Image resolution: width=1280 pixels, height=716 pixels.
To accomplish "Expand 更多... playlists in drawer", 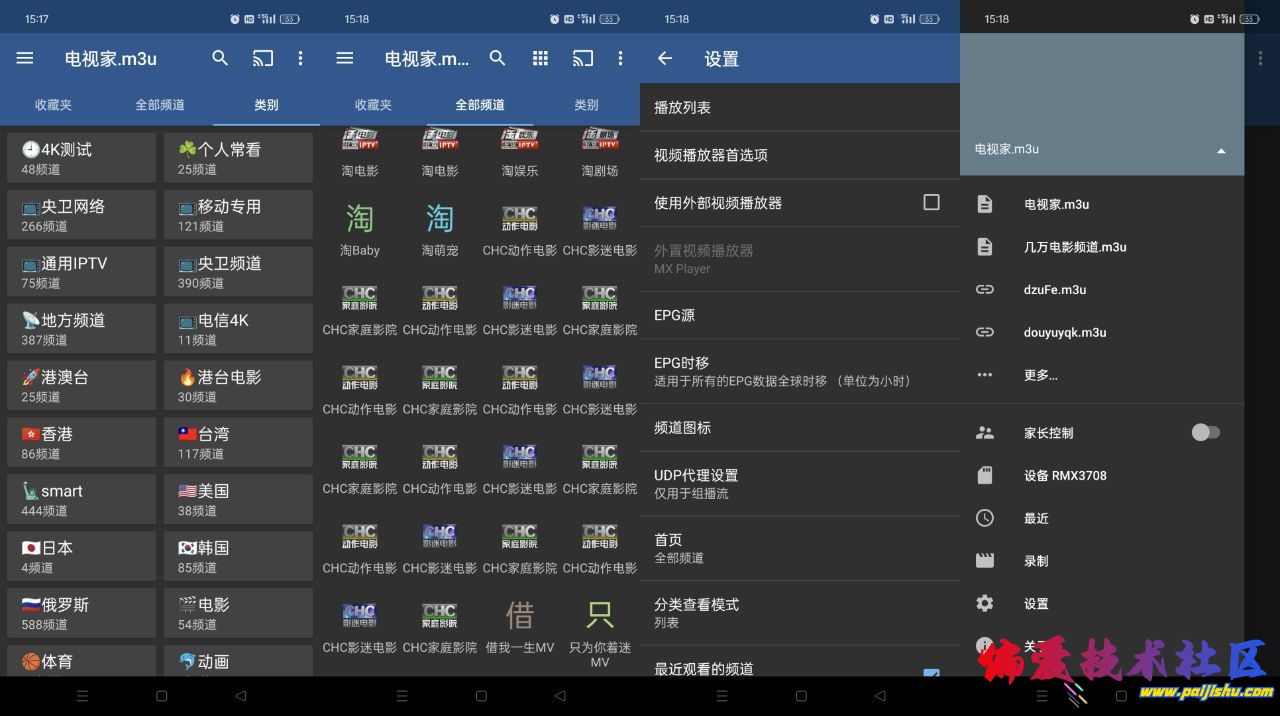I will coord(1040,375).
